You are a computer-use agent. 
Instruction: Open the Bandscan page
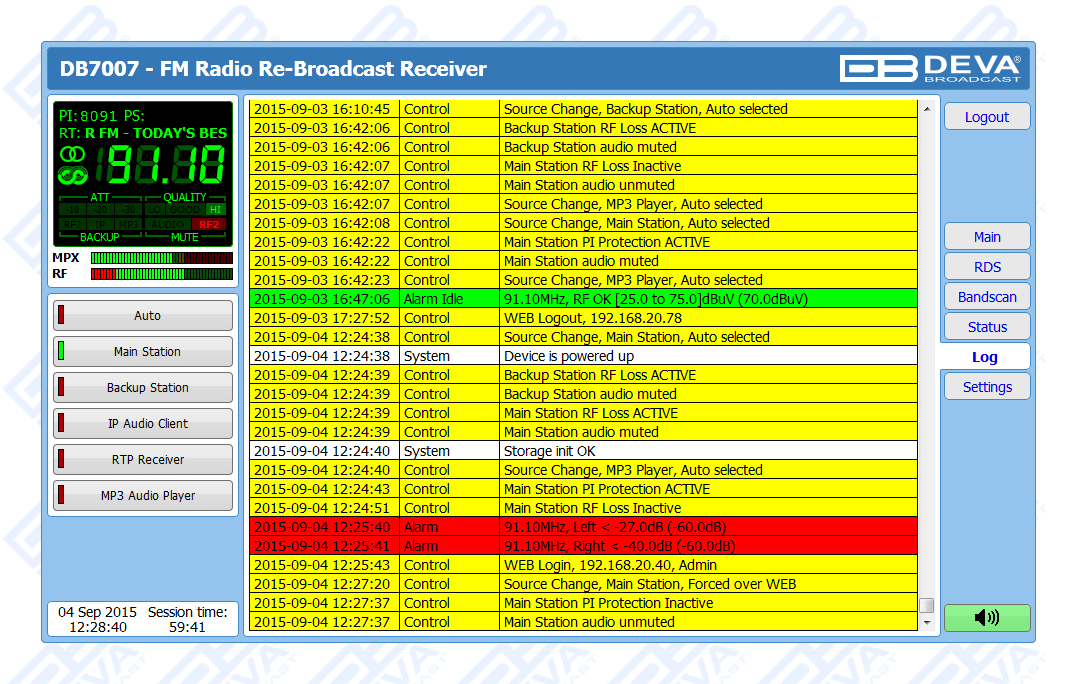coord(986,297)
